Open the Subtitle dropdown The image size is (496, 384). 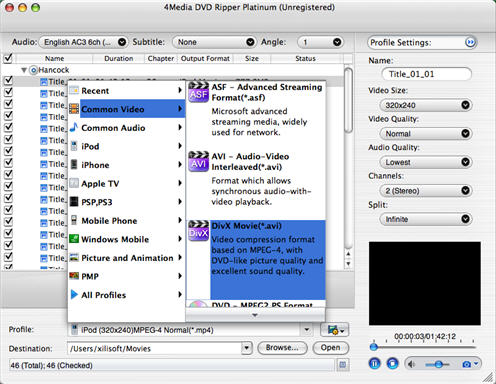(x=214, y=42)
